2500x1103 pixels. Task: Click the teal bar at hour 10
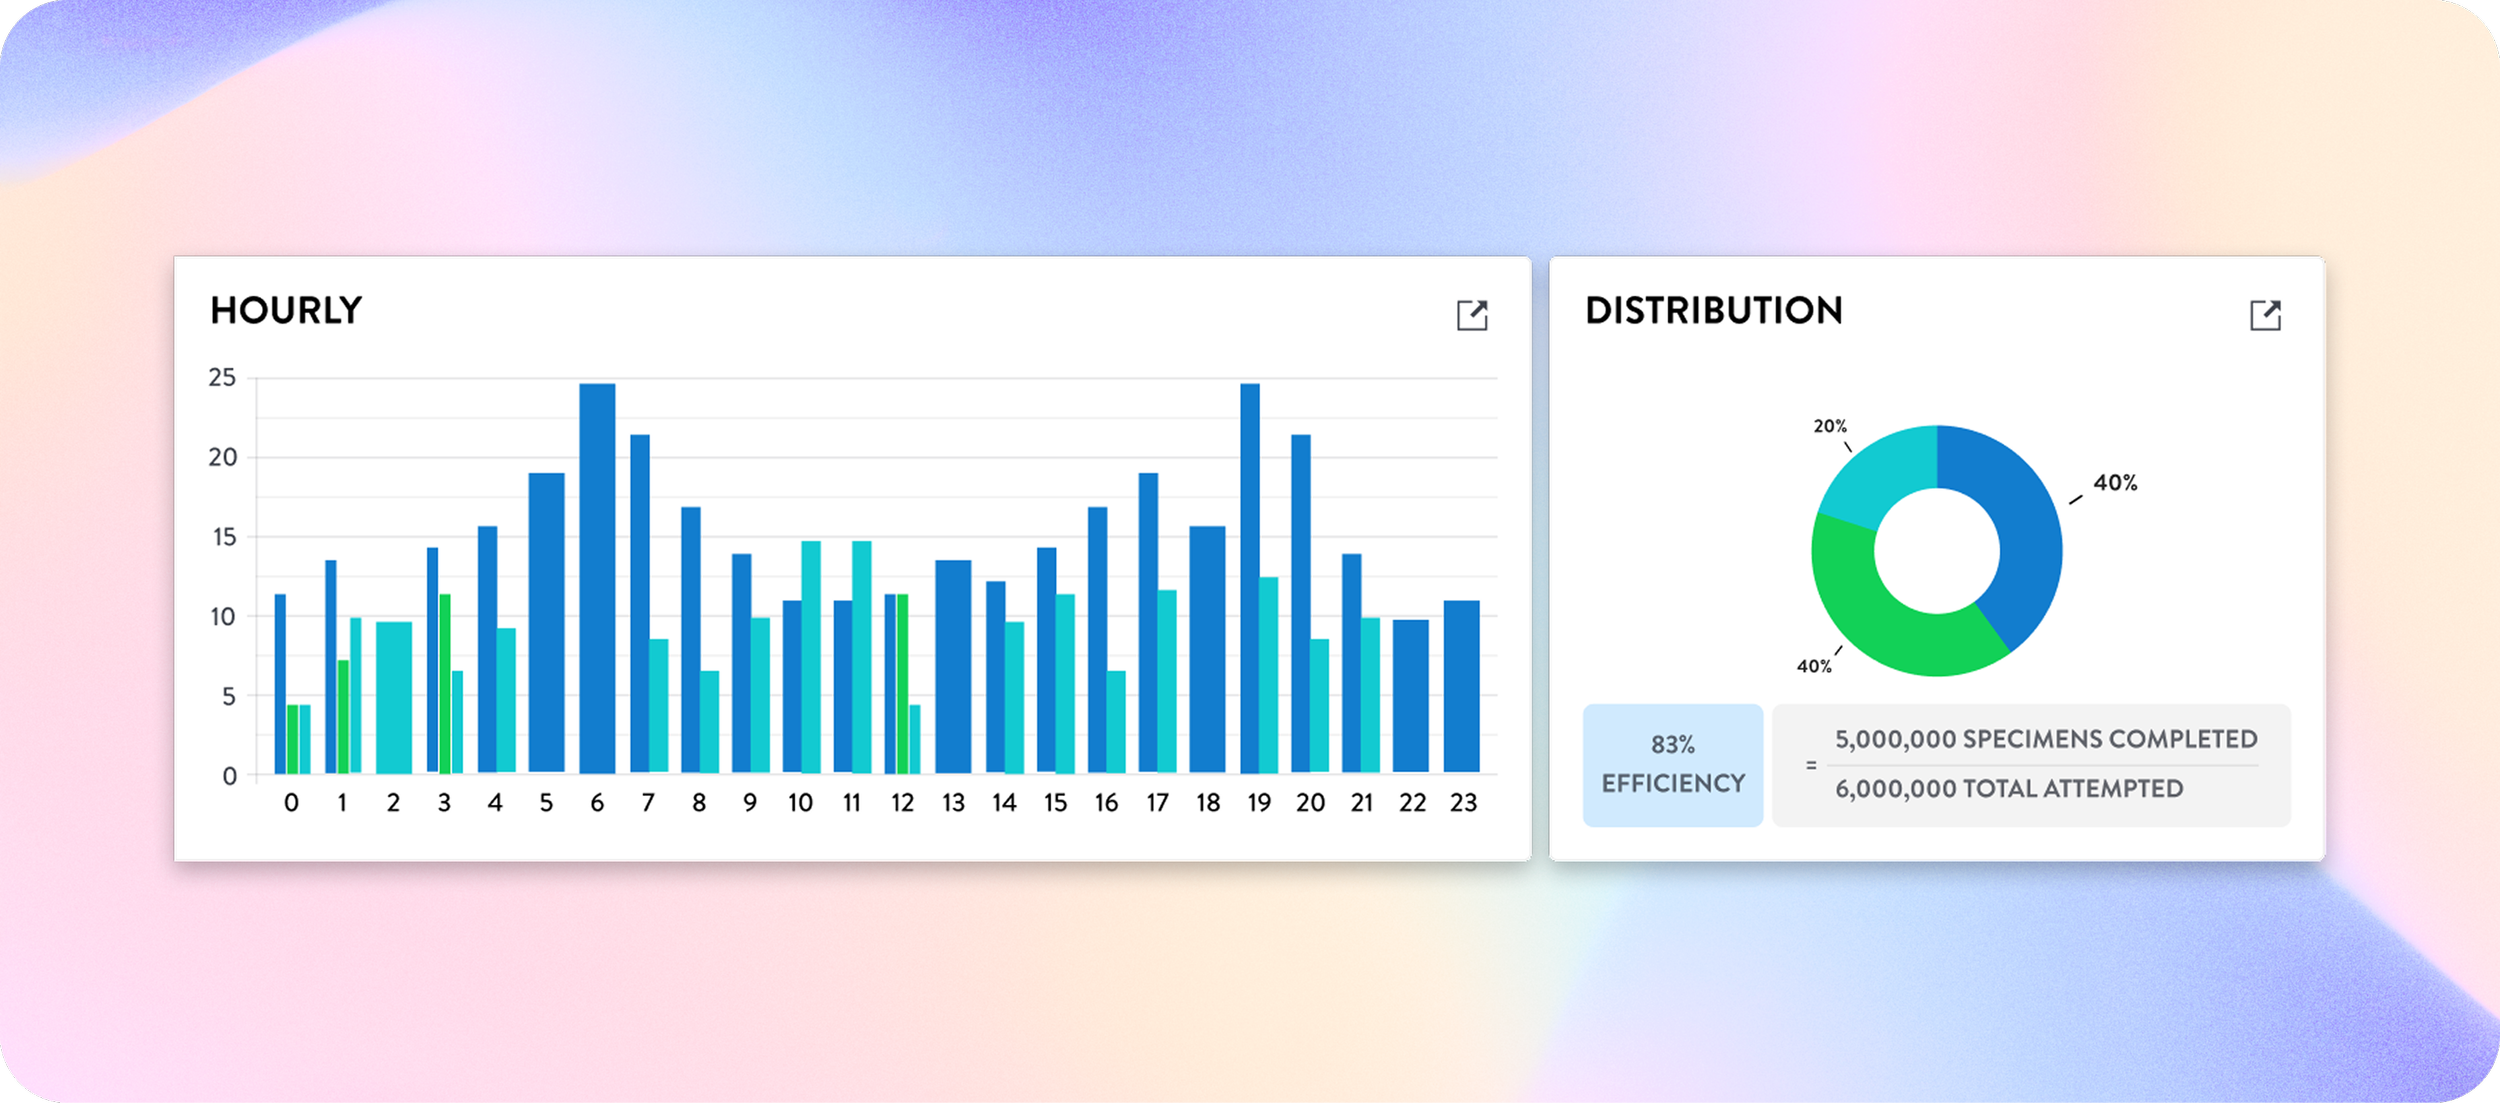click(x=811, y=656)
